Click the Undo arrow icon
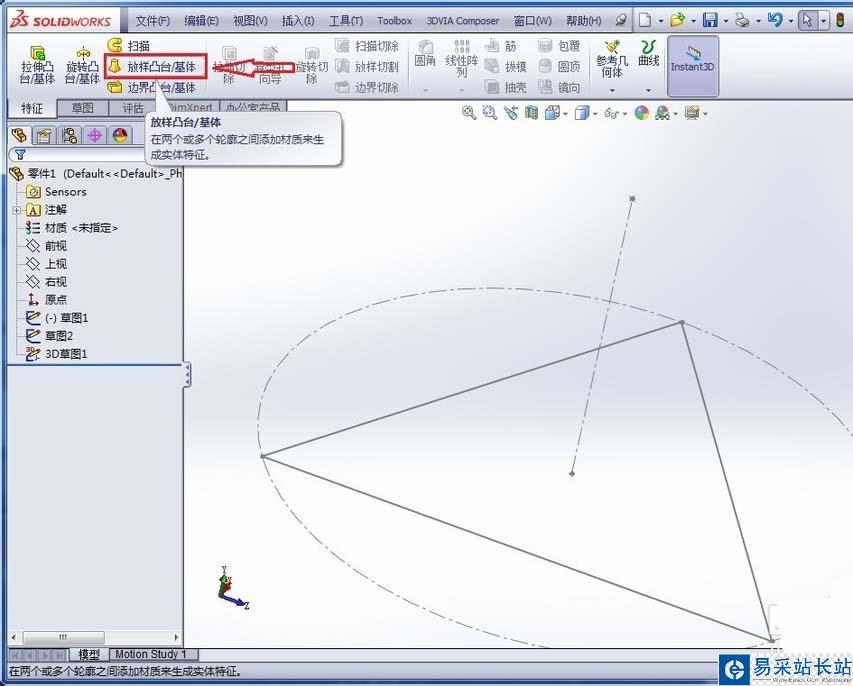853x686 pixels. click(x=775, y=21)
